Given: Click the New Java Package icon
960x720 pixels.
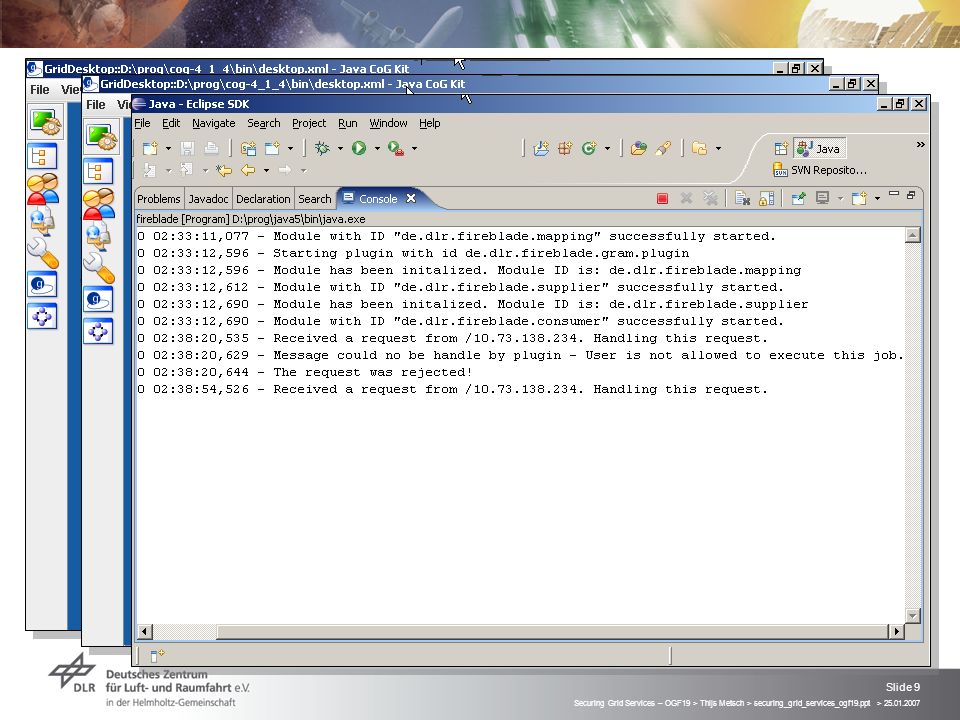Looking at the screenshot, I should (x=564, y=148).
